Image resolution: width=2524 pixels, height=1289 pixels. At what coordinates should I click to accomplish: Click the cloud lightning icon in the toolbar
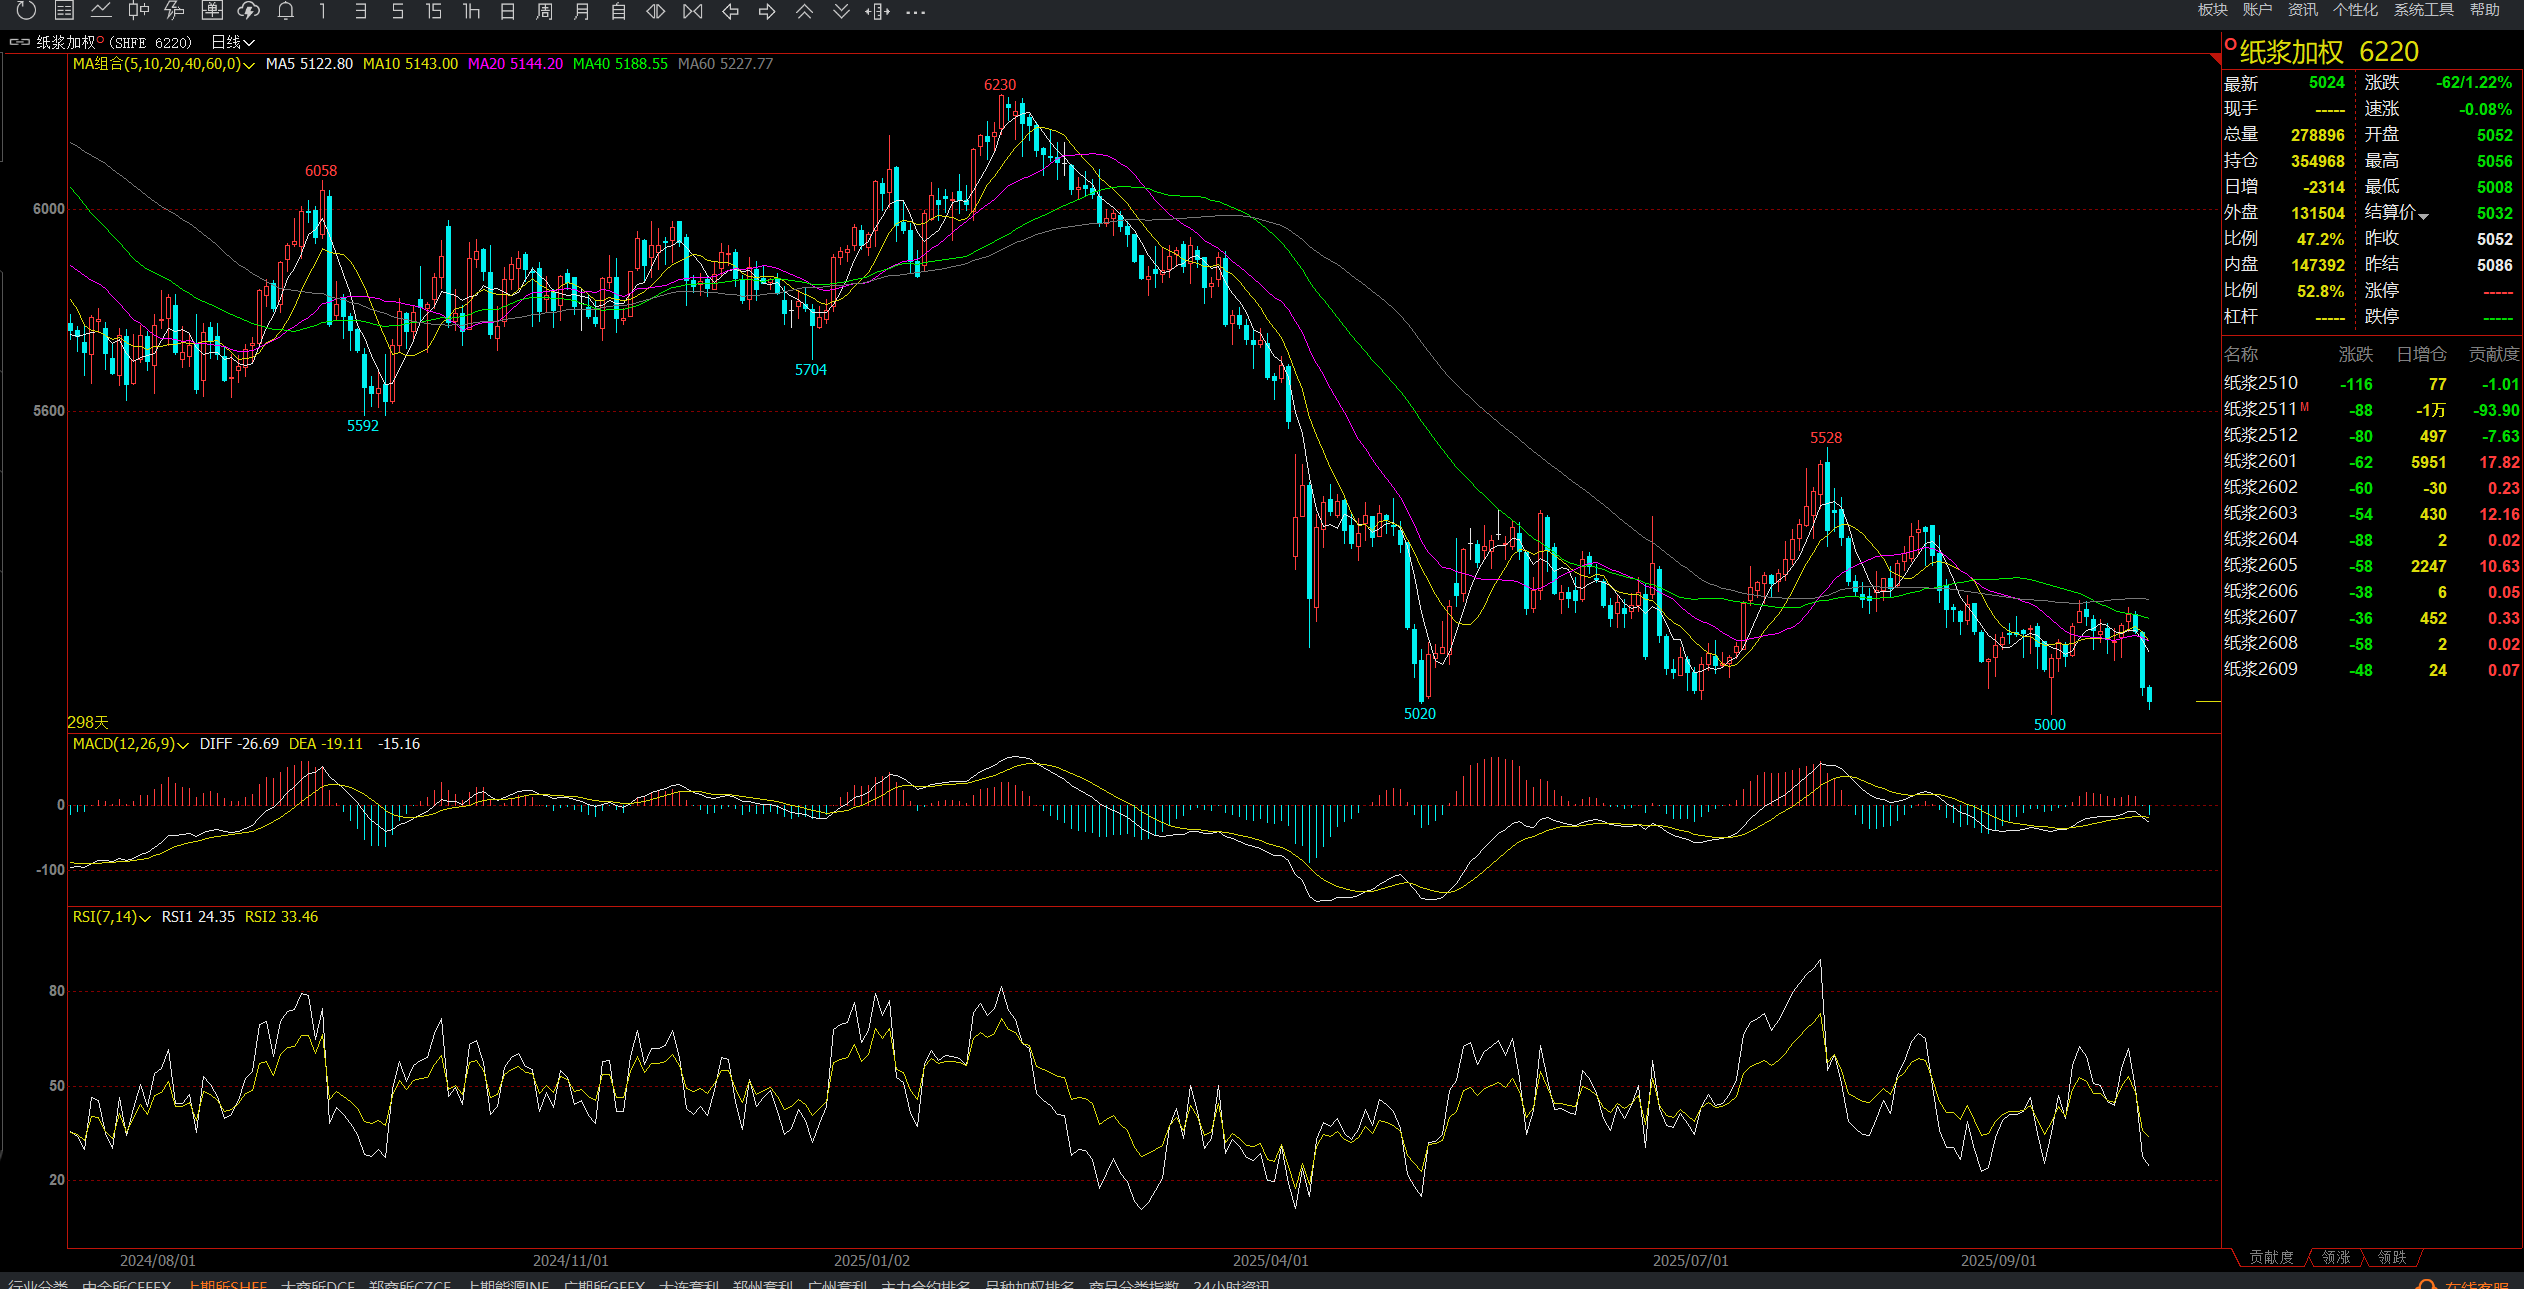coord(248,11)
